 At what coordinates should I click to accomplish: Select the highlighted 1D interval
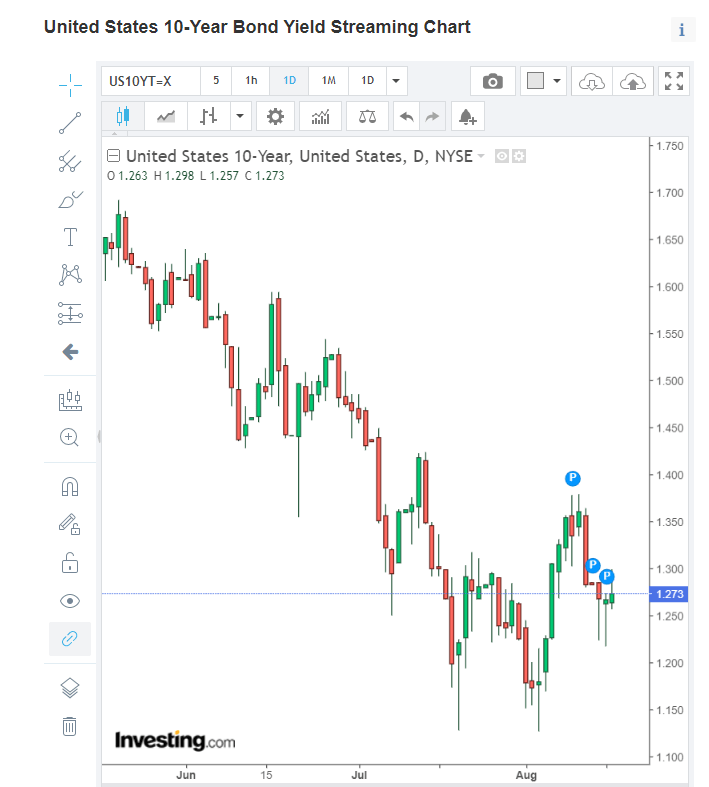click(x=290, y=81)
